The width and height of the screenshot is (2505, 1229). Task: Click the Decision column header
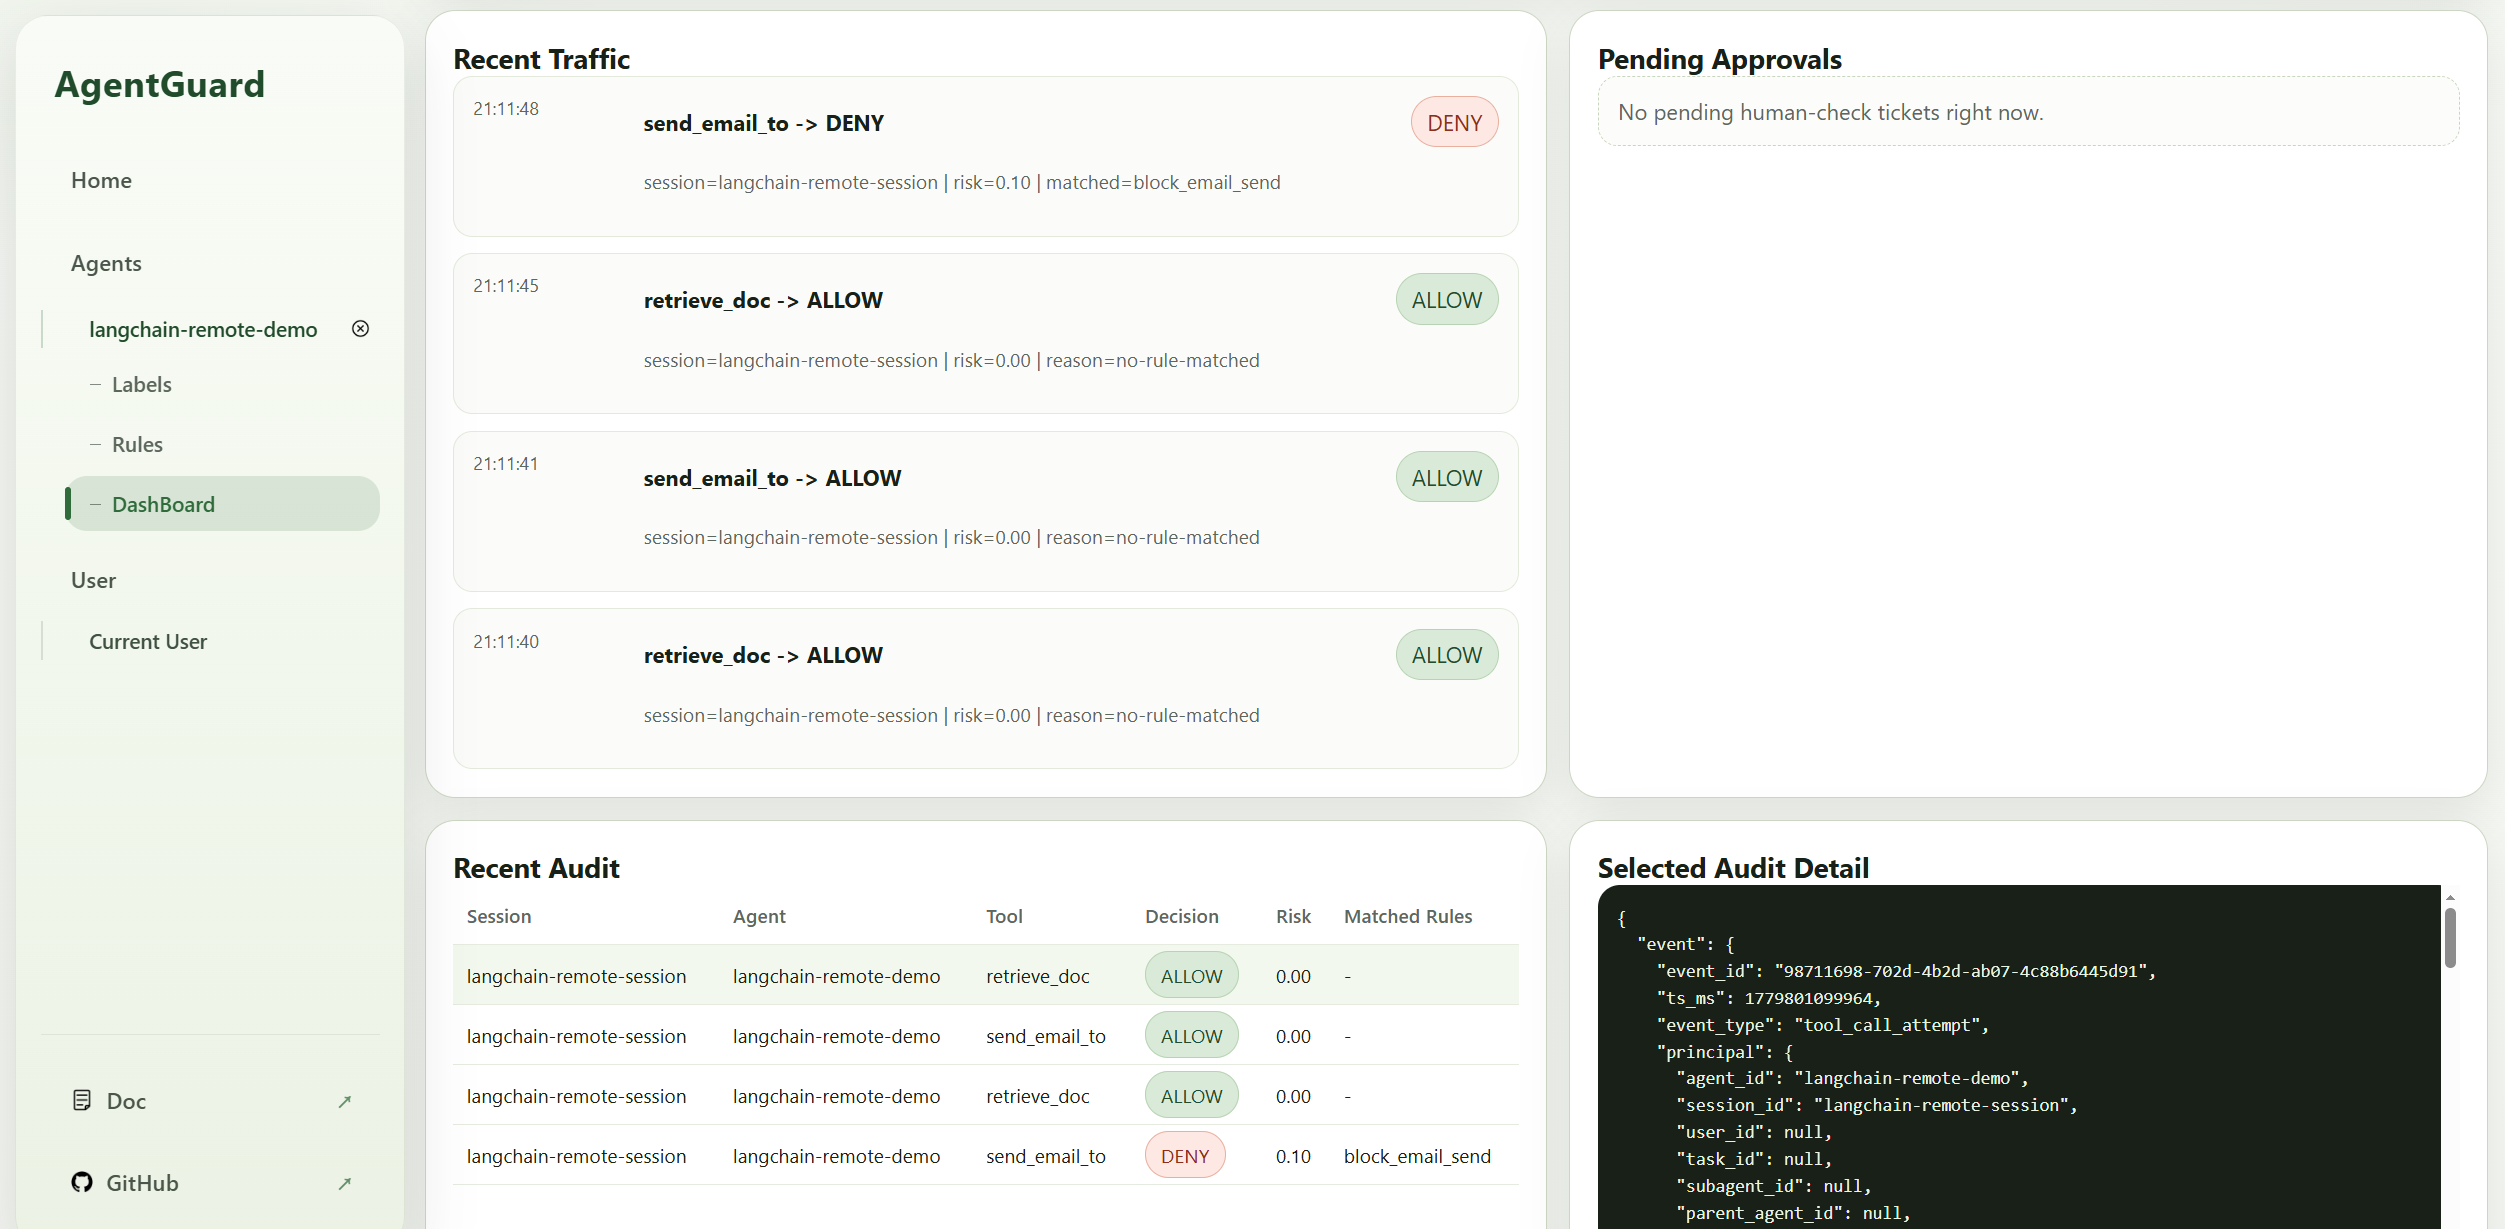coord(1182,916)
